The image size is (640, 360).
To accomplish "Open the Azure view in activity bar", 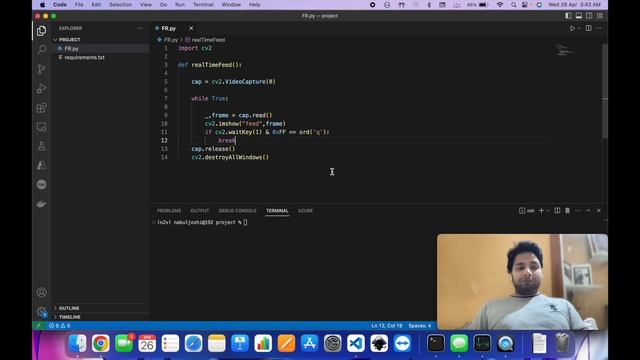I will click(41, 165).
